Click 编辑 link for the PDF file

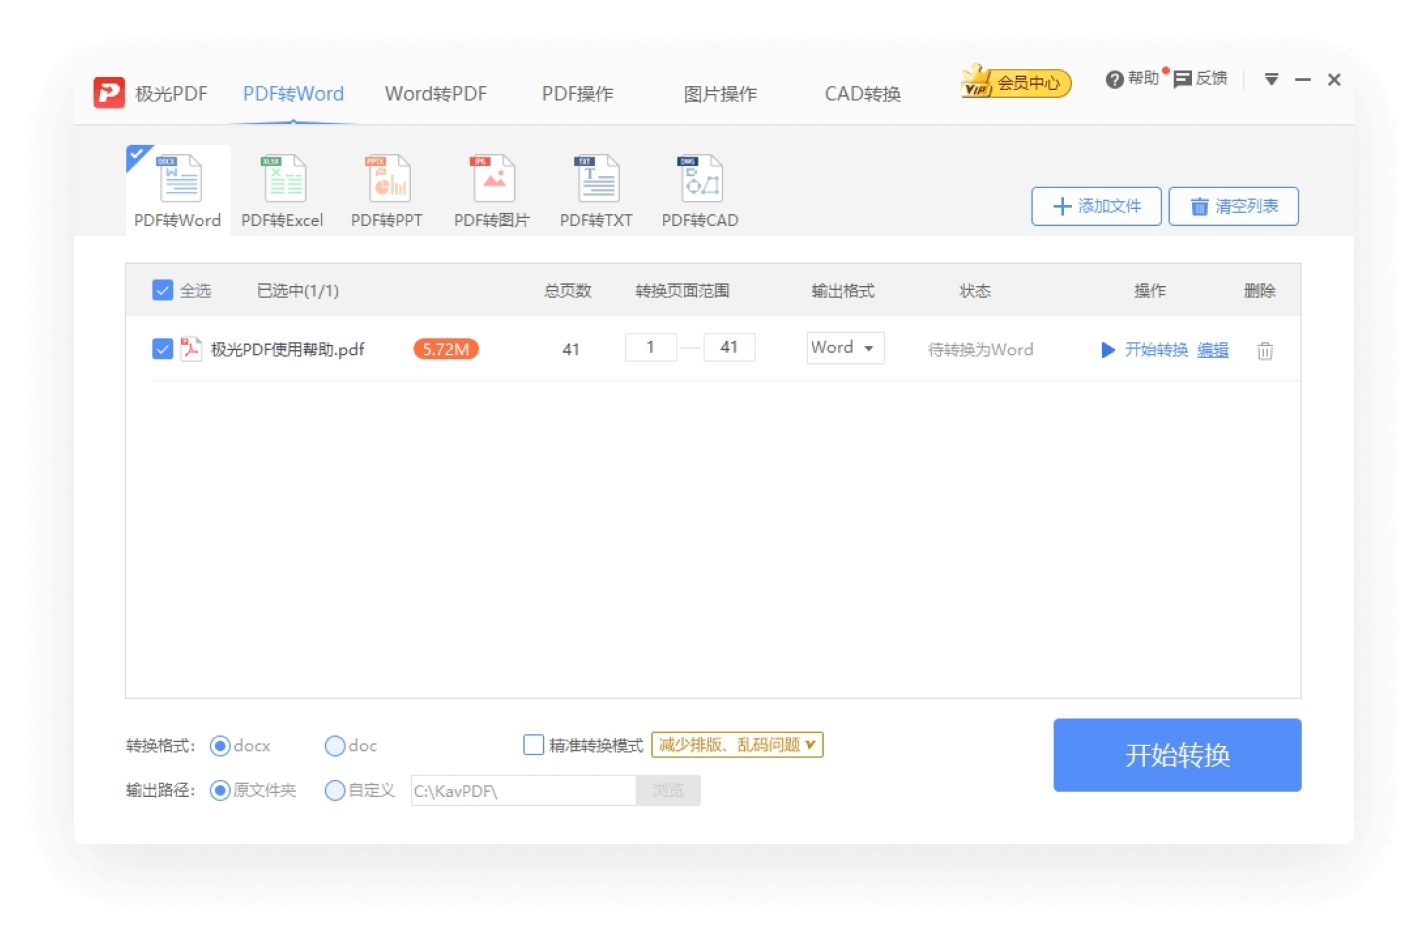[x=1212, y=350]
